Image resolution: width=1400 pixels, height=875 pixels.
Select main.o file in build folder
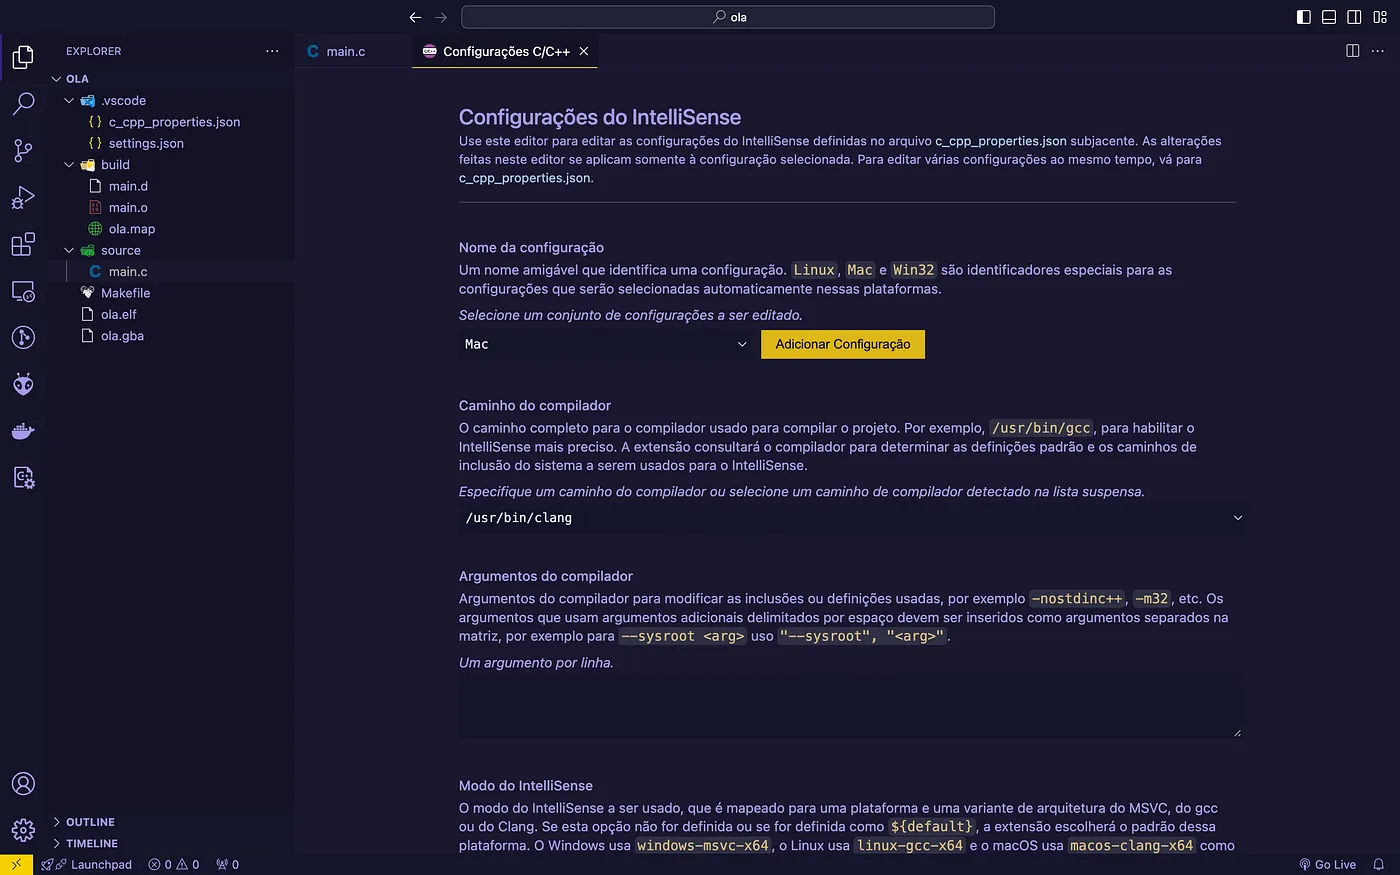(128, 208)
